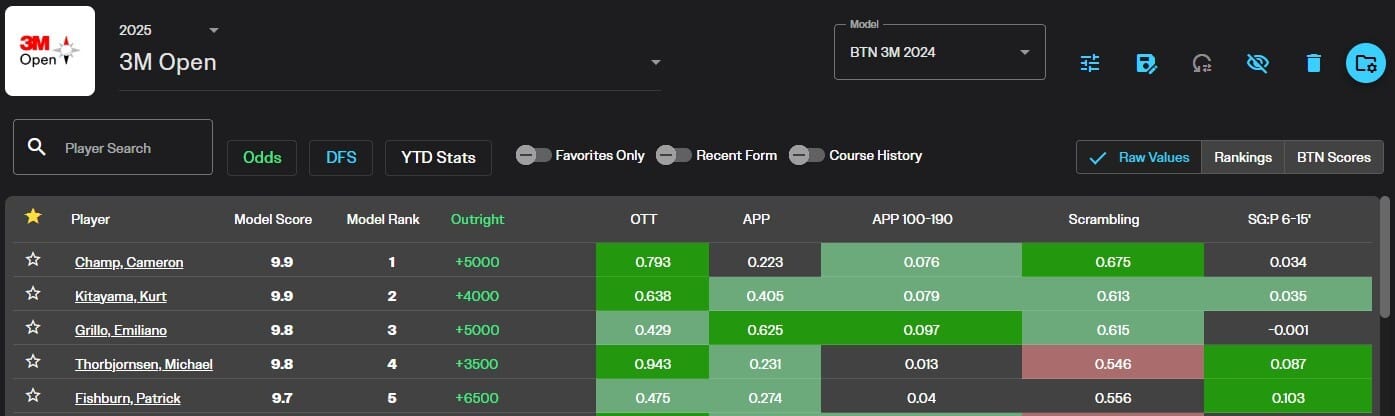
Task: Enable the Course History switch
Action: click(x=807, y=155)
